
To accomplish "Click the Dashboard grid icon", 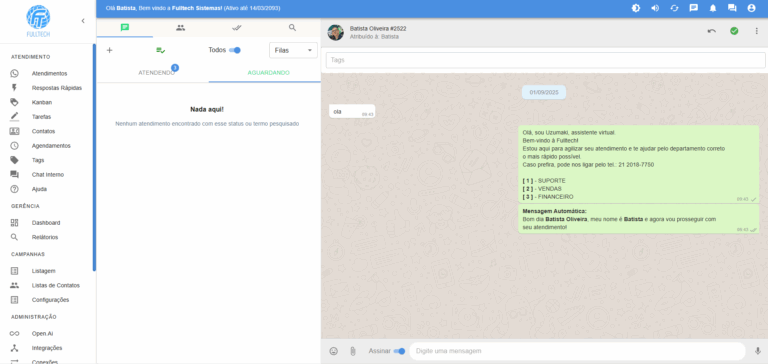I will pyautogui.click(x=14, y=222).
